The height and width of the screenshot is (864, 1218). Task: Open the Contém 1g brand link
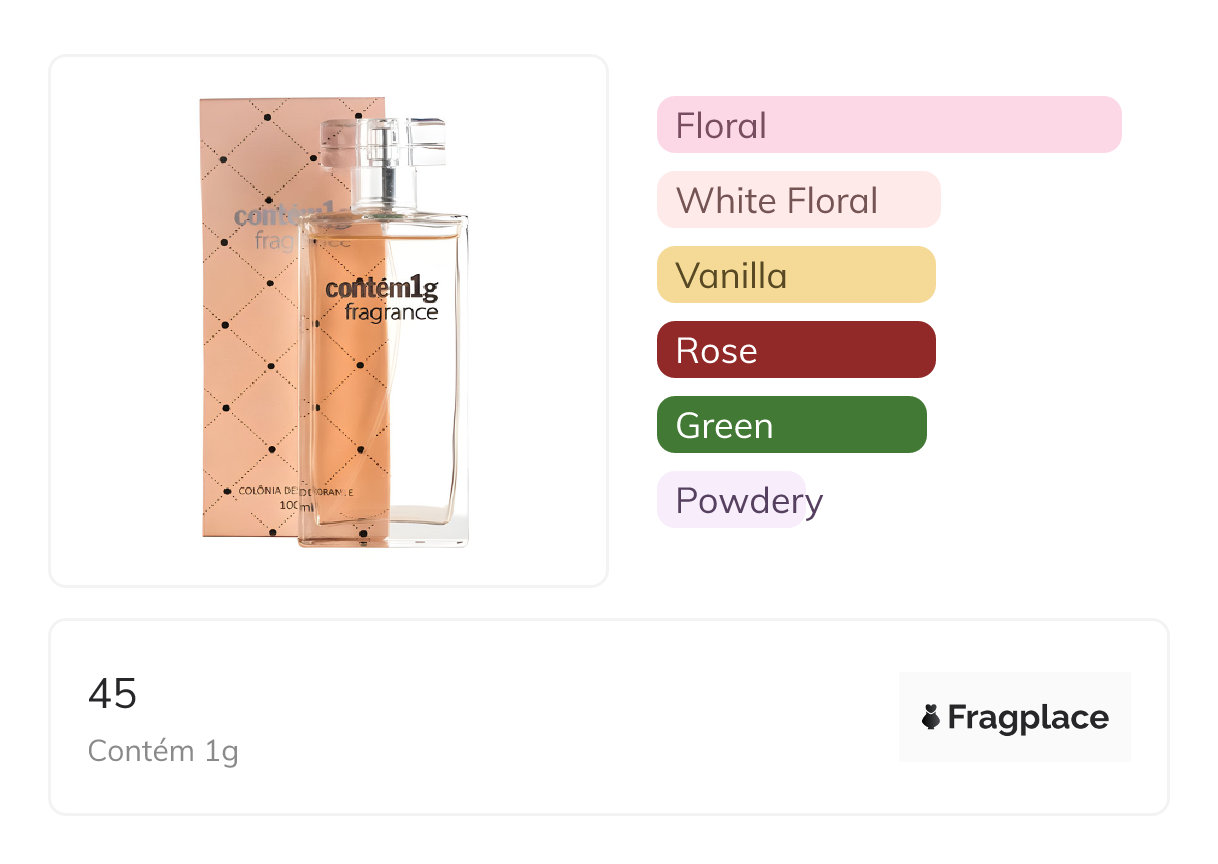[163, 750]
